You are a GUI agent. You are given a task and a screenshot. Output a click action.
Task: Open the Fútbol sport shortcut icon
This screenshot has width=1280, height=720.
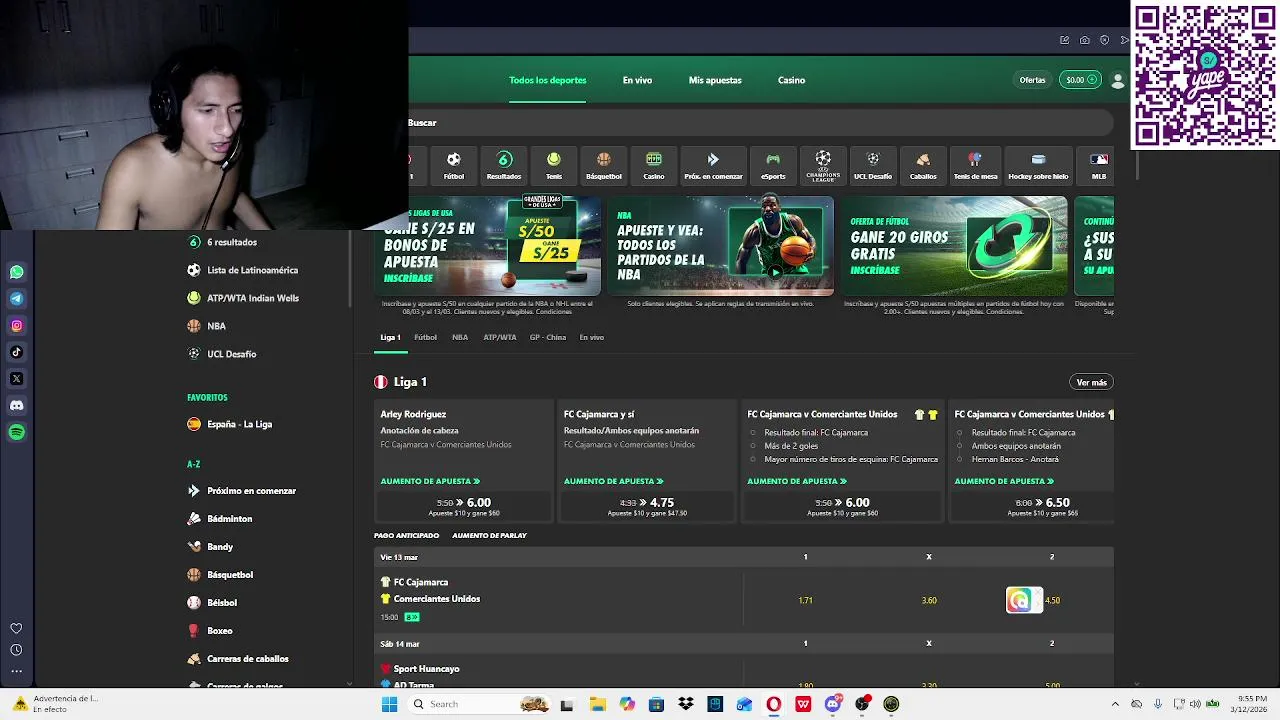[454, 165]
